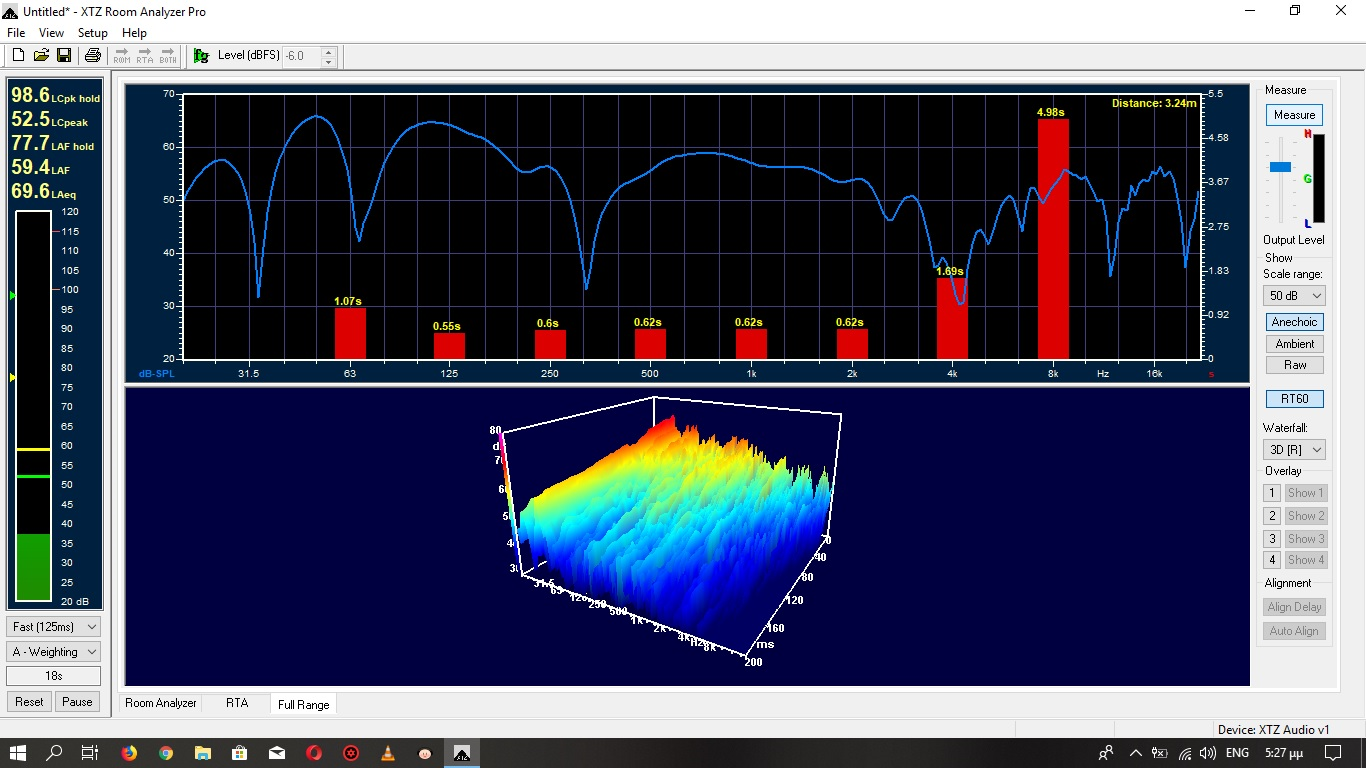The image size is (1366, 768).
Task: Select overlay slot 1 button
Action: 1272,493
